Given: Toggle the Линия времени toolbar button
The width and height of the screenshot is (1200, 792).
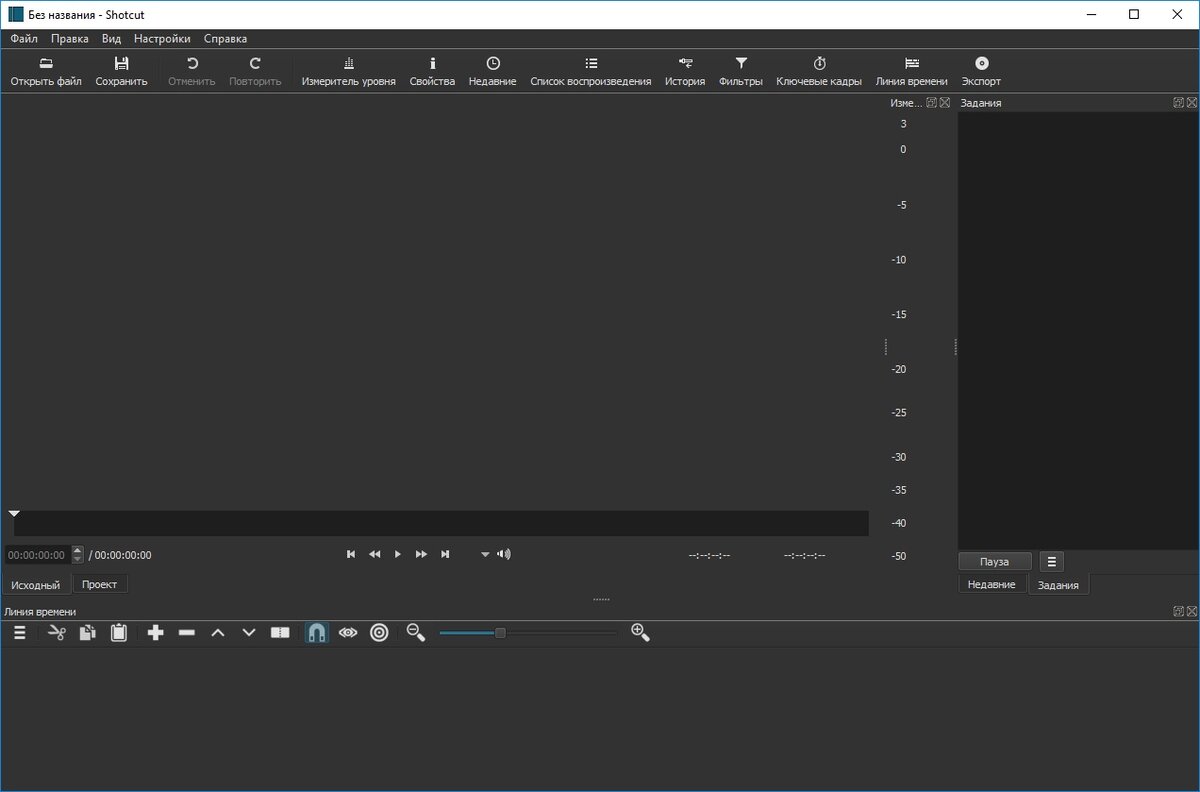Looking at the screenshot, I should (x=911, y=71).
